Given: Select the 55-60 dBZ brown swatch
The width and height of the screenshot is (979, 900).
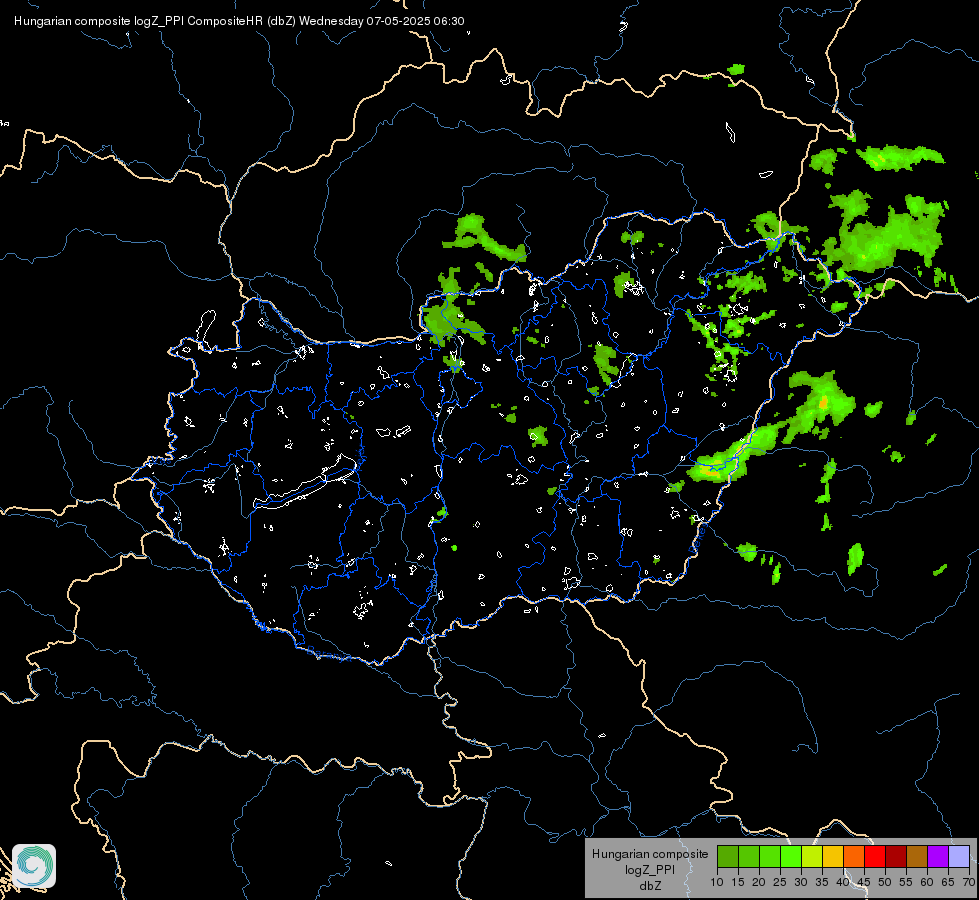Looking at the screenshot, I should coord(917,856).
